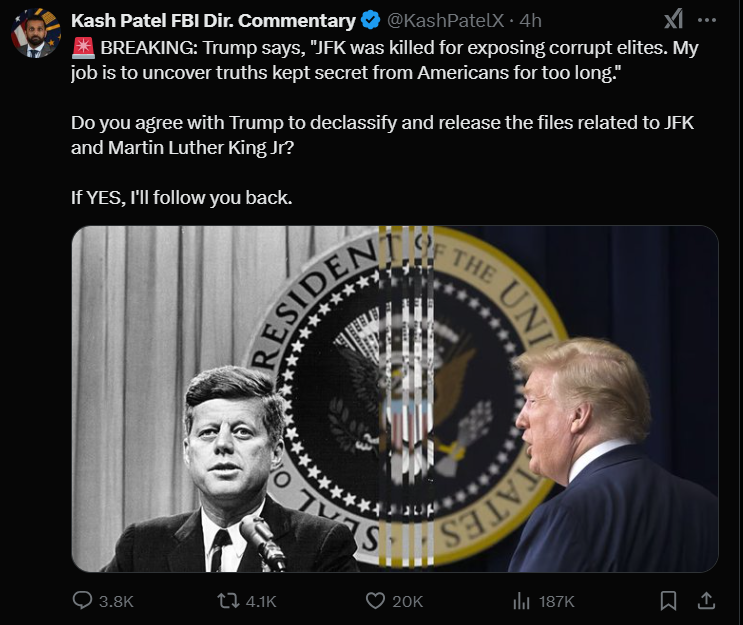Open the display name Kash Patel FBI Dir. Commentary
Image resolution: width=743 pixels, height=625 pixels.
tap(213, 20)
